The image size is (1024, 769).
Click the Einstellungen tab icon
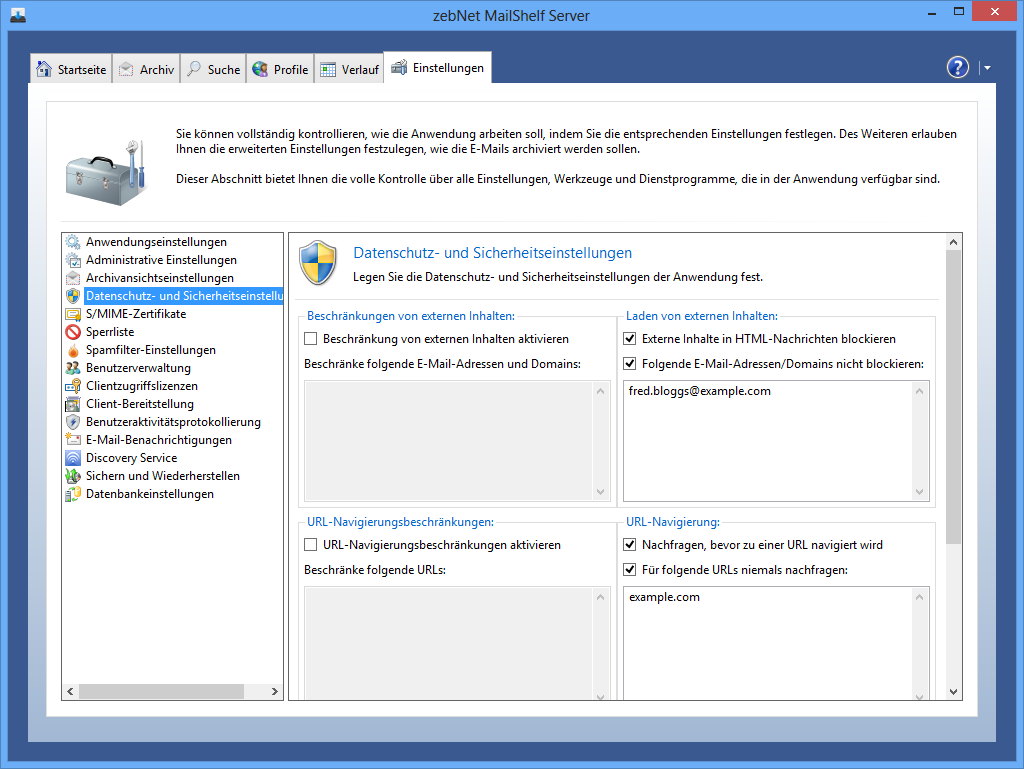tap(399, 67)
